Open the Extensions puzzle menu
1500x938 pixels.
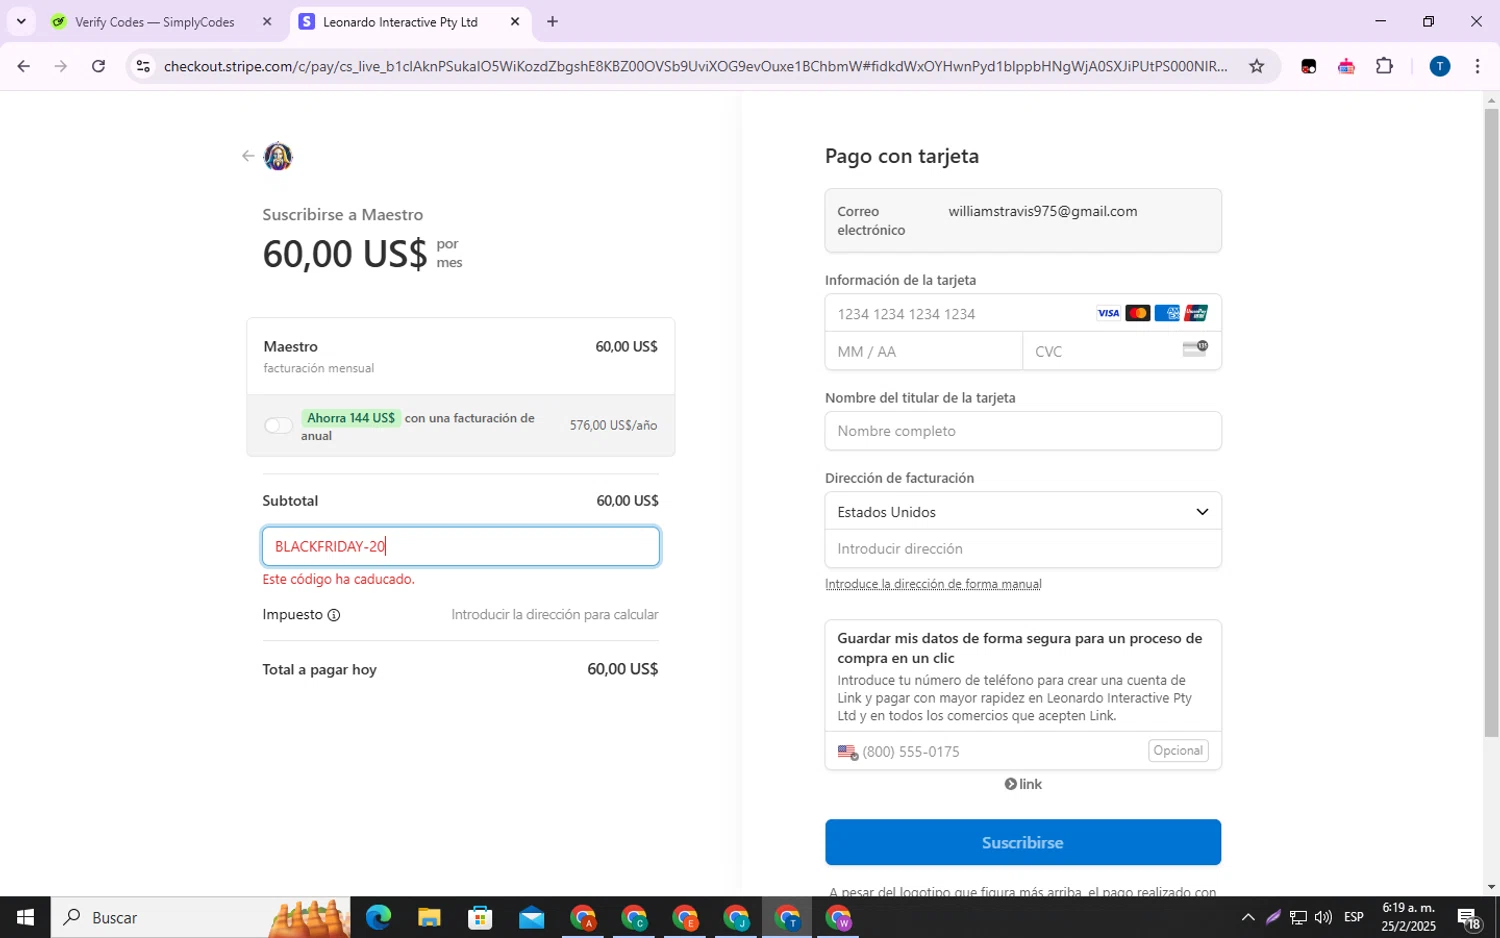click(x=1384, y=66)
